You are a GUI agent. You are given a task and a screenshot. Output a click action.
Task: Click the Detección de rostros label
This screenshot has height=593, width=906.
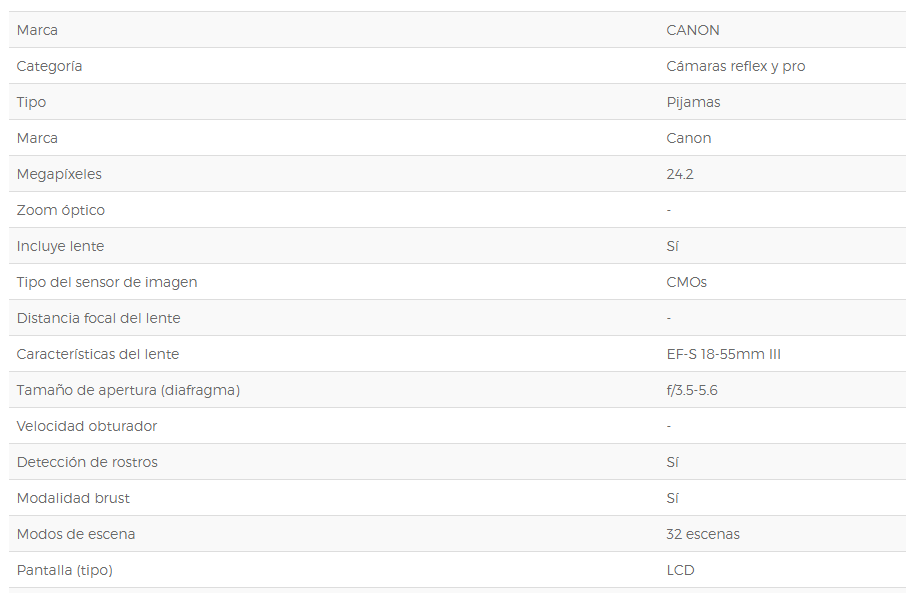[x=87, y=462]
